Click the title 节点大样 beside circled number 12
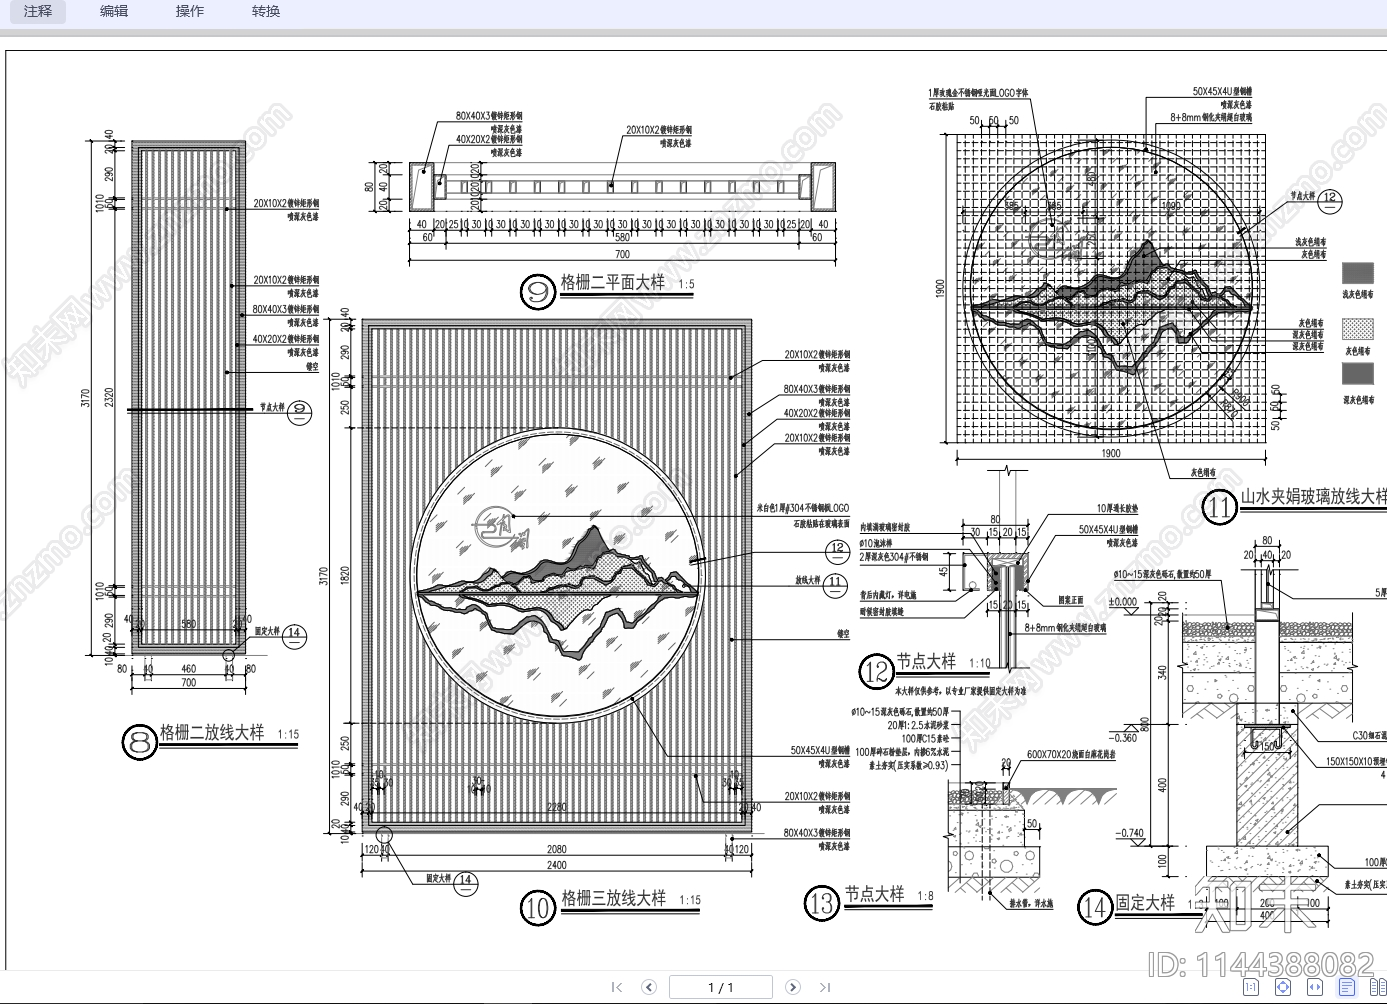This screenshot has width=1387, height=1004. pos(926,661)
